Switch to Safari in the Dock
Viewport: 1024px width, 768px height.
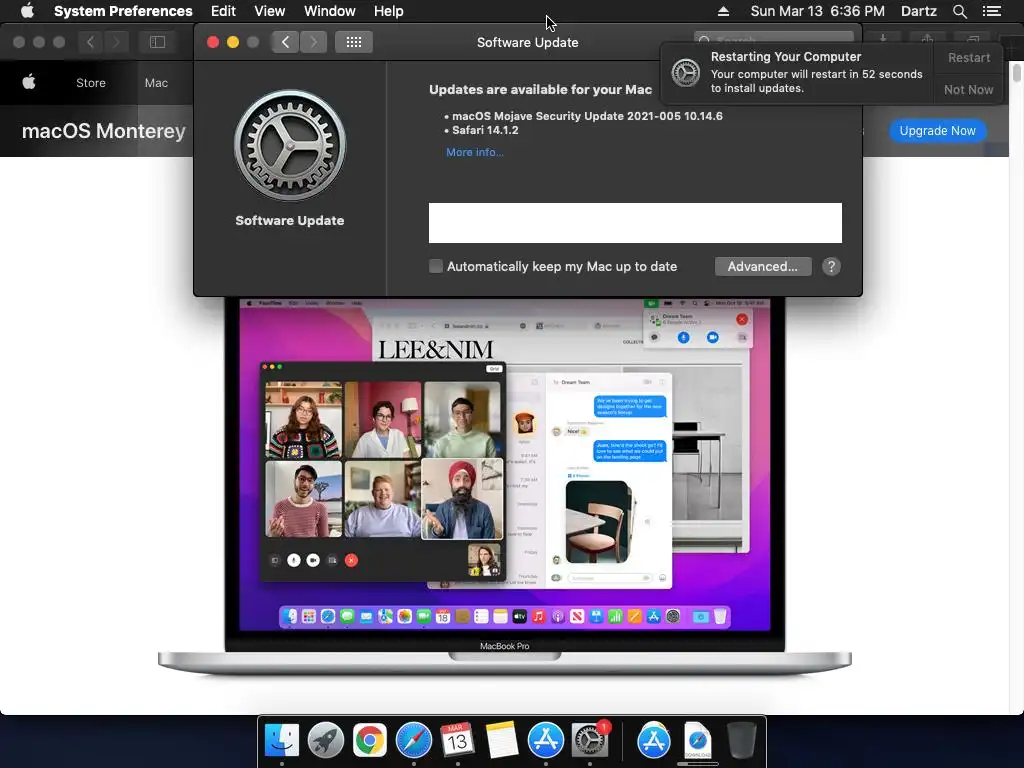coord(413,741)
